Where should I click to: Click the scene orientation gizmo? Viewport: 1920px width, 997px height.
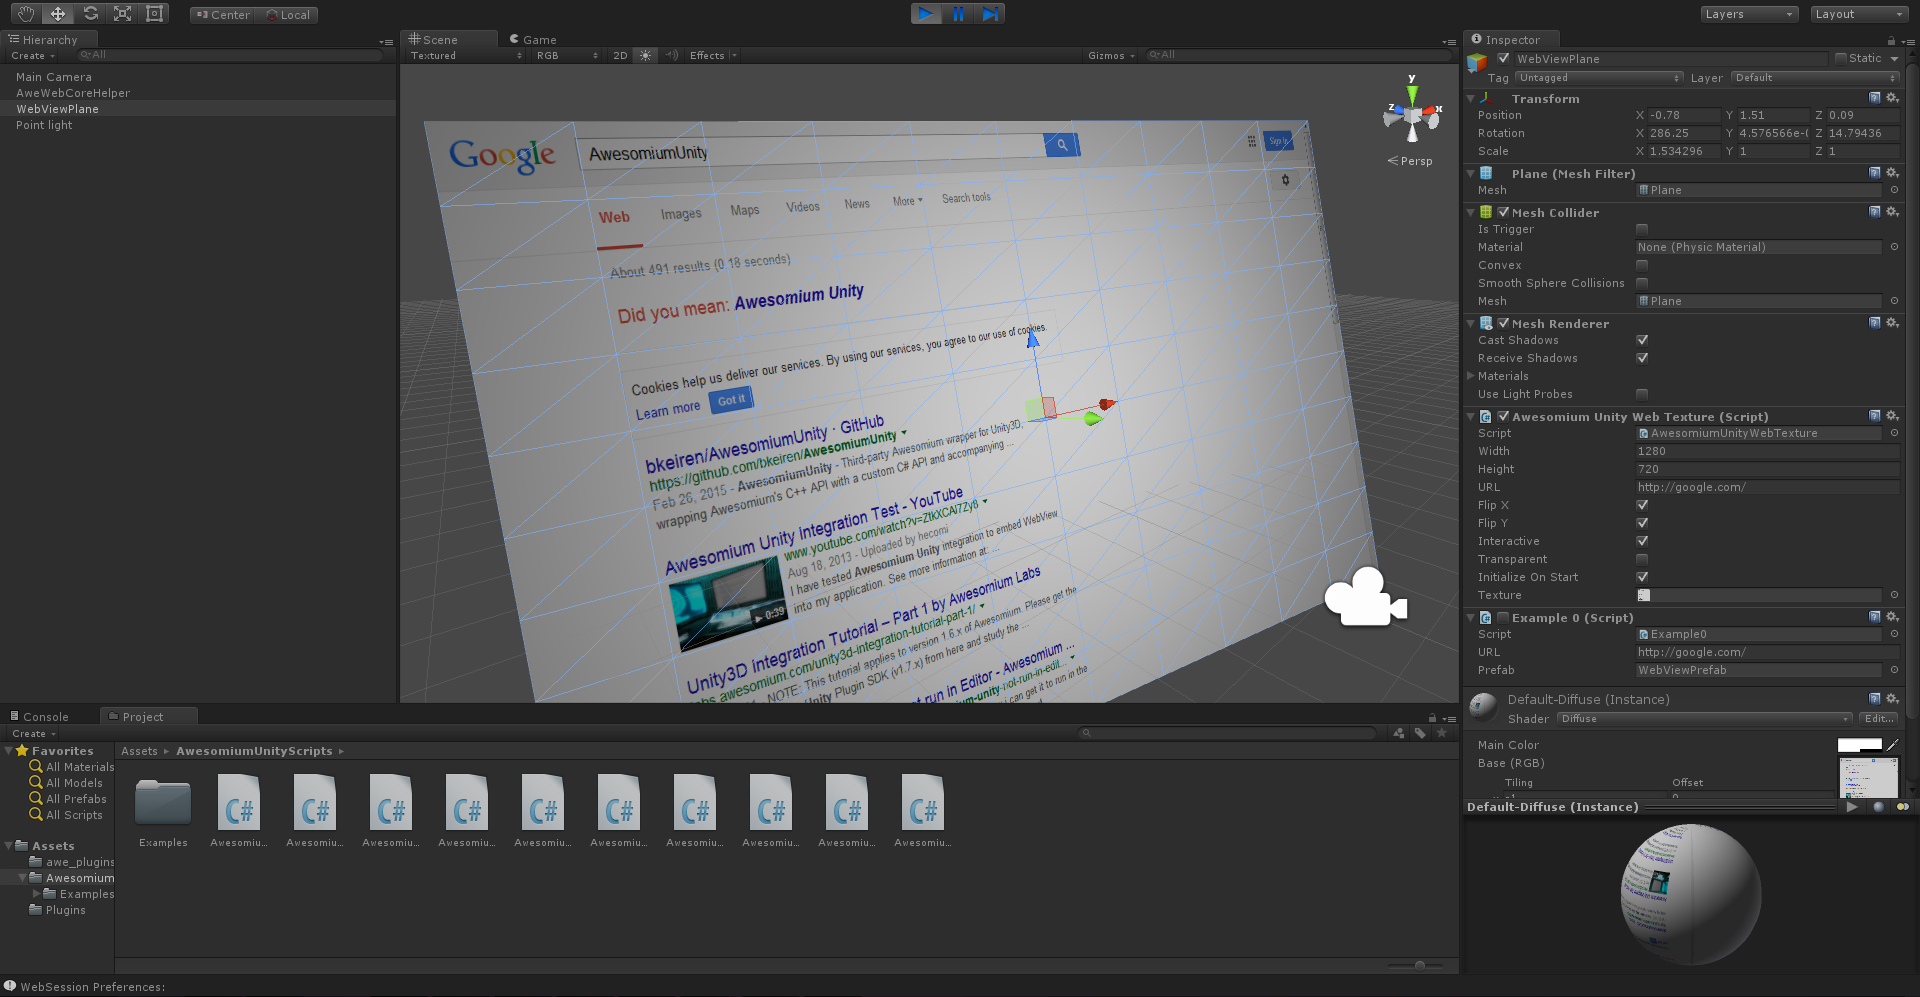[x=1412, y=115]
